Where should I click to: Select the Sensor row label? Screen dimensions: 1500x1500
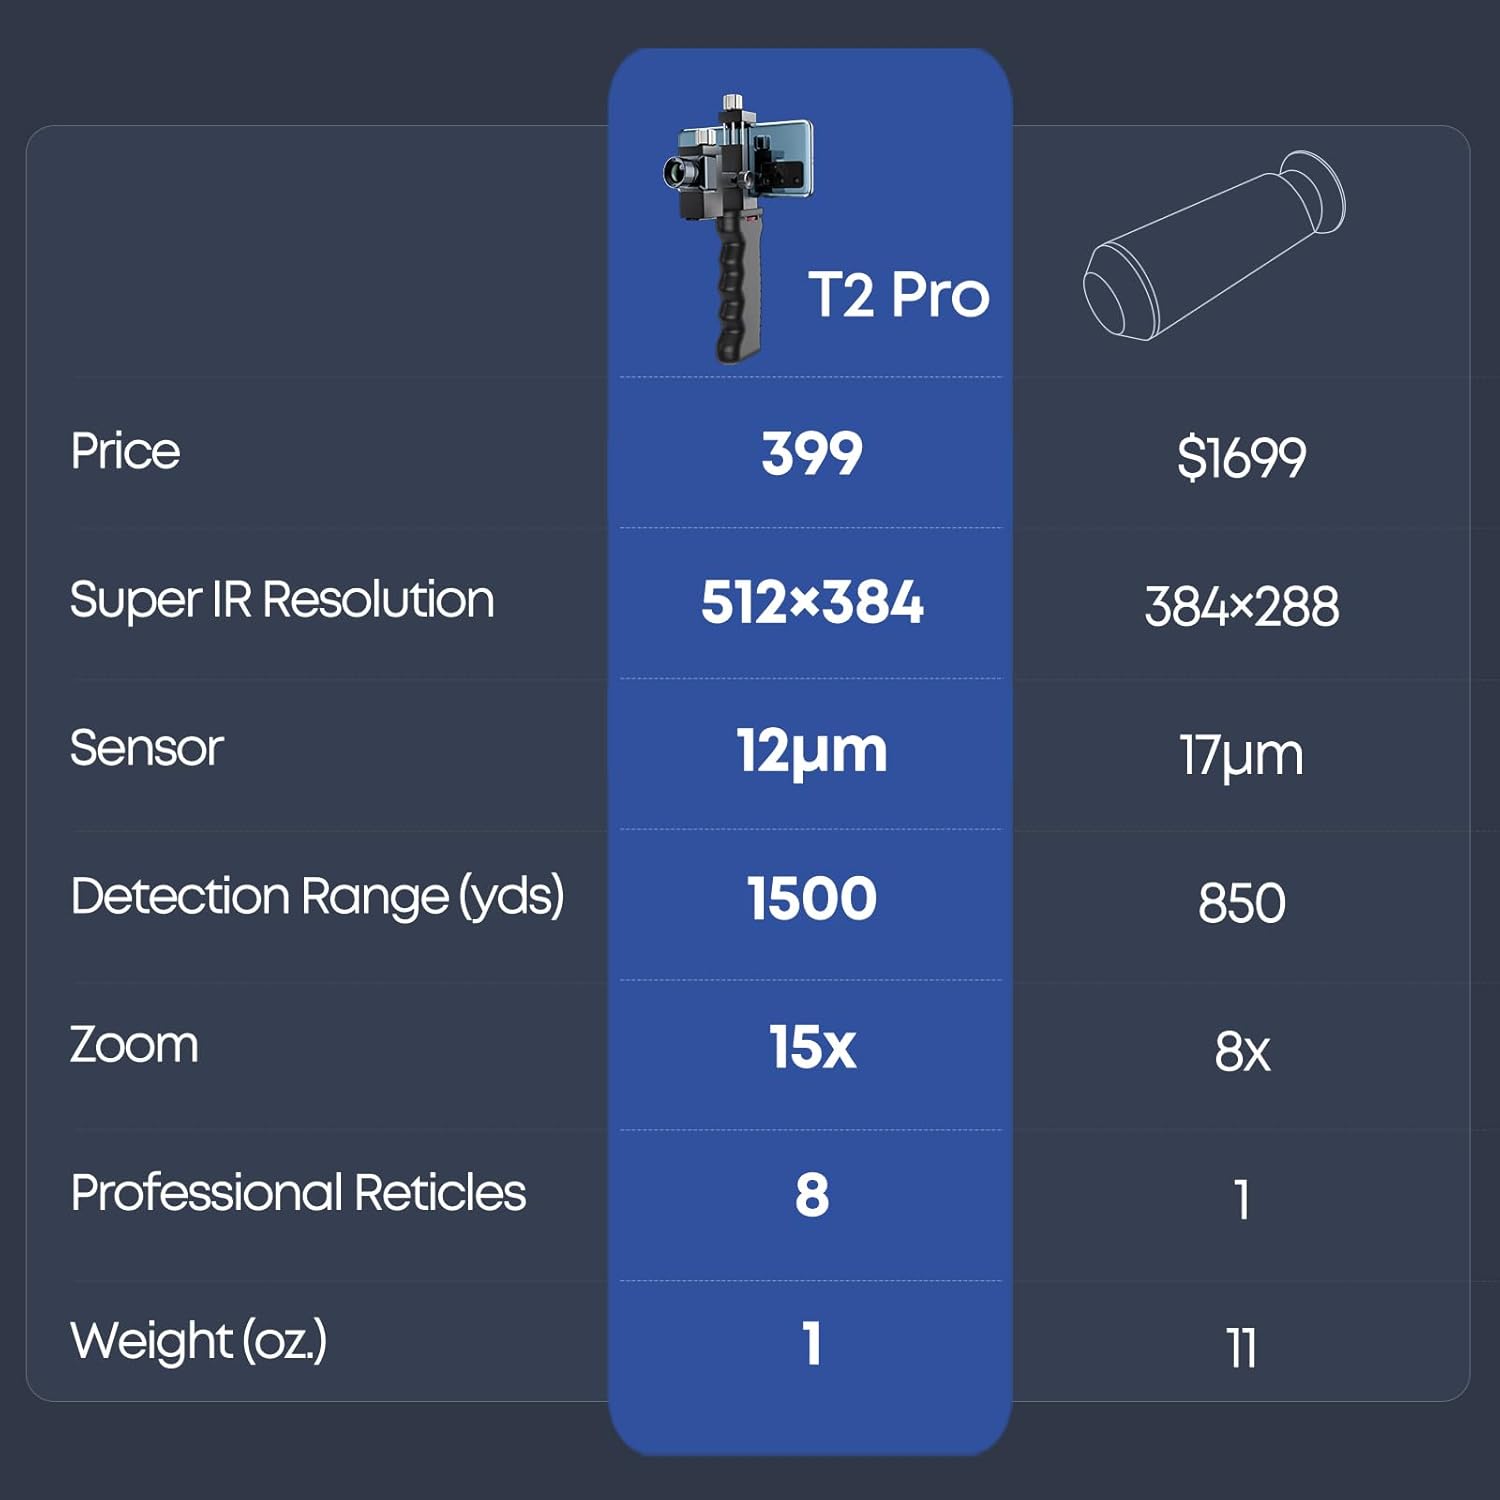click(x=147, y=748)
